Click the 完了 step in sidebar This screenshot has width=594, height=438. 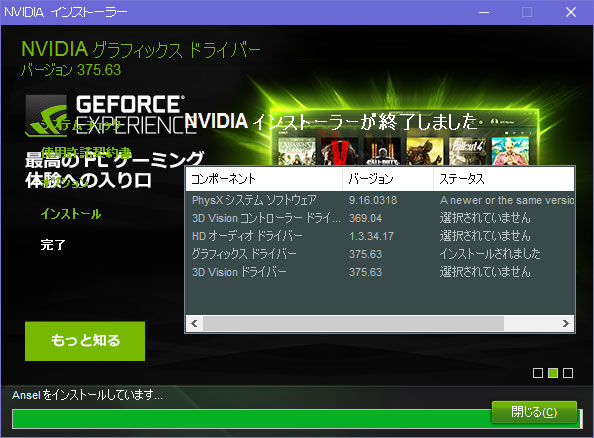[53, 245]
